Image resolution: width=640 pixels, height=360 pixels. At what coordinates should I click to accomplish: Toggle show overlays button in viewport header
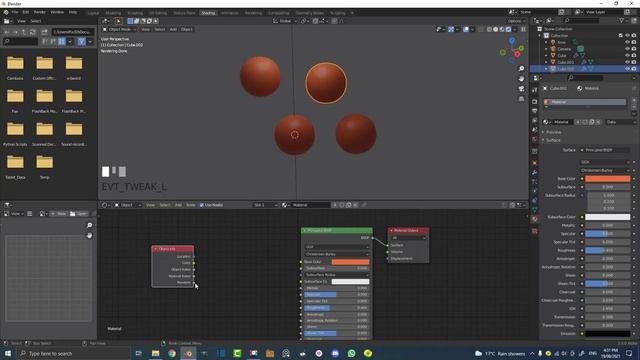point(466,29)
